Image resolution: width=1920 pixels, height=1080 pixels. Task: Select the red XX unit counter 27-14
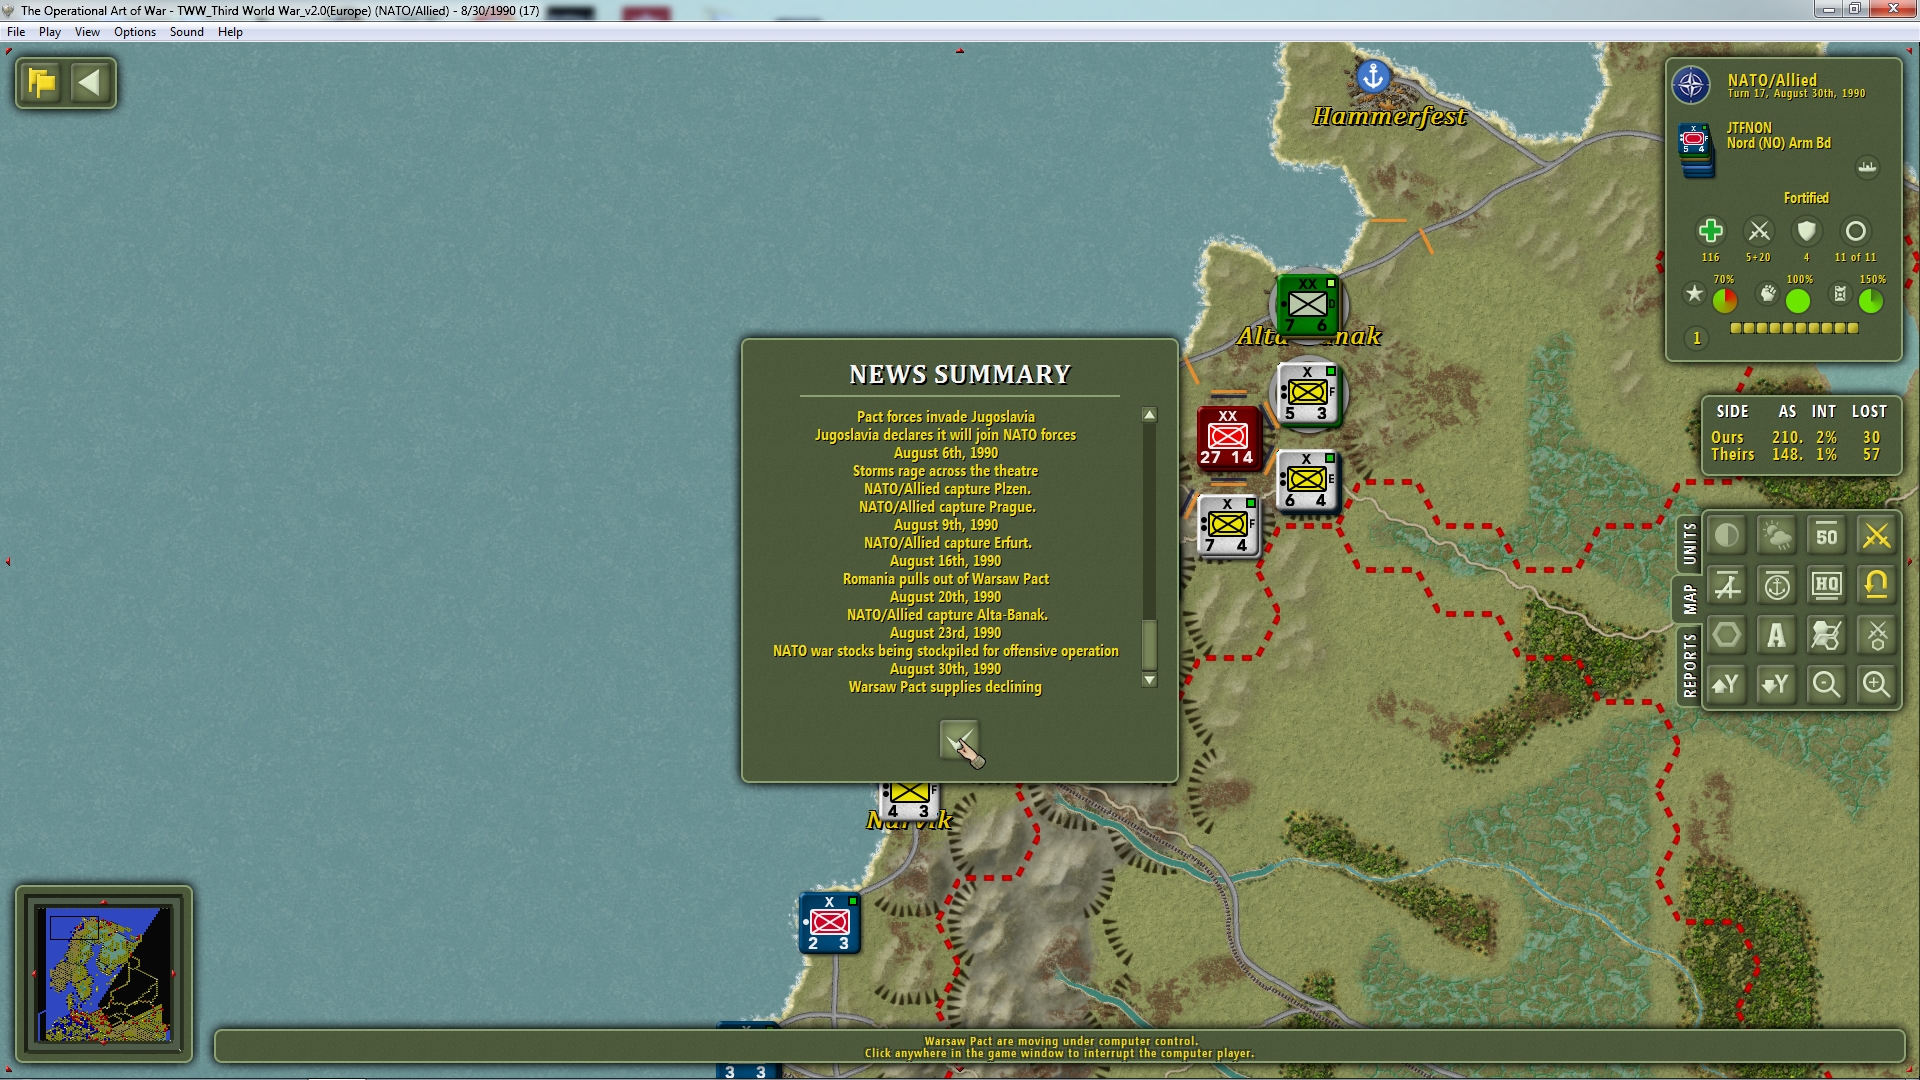click(1228, 437)
